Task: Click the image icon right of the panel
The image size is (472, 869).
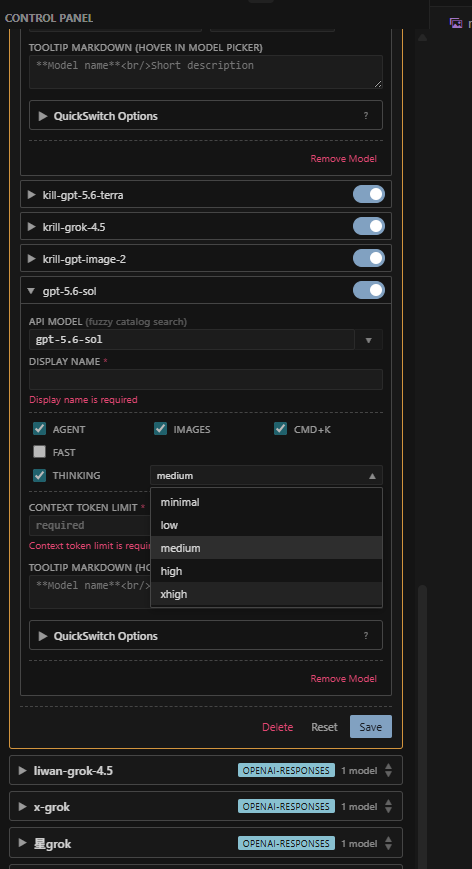Action: click(x=456, y=23)
